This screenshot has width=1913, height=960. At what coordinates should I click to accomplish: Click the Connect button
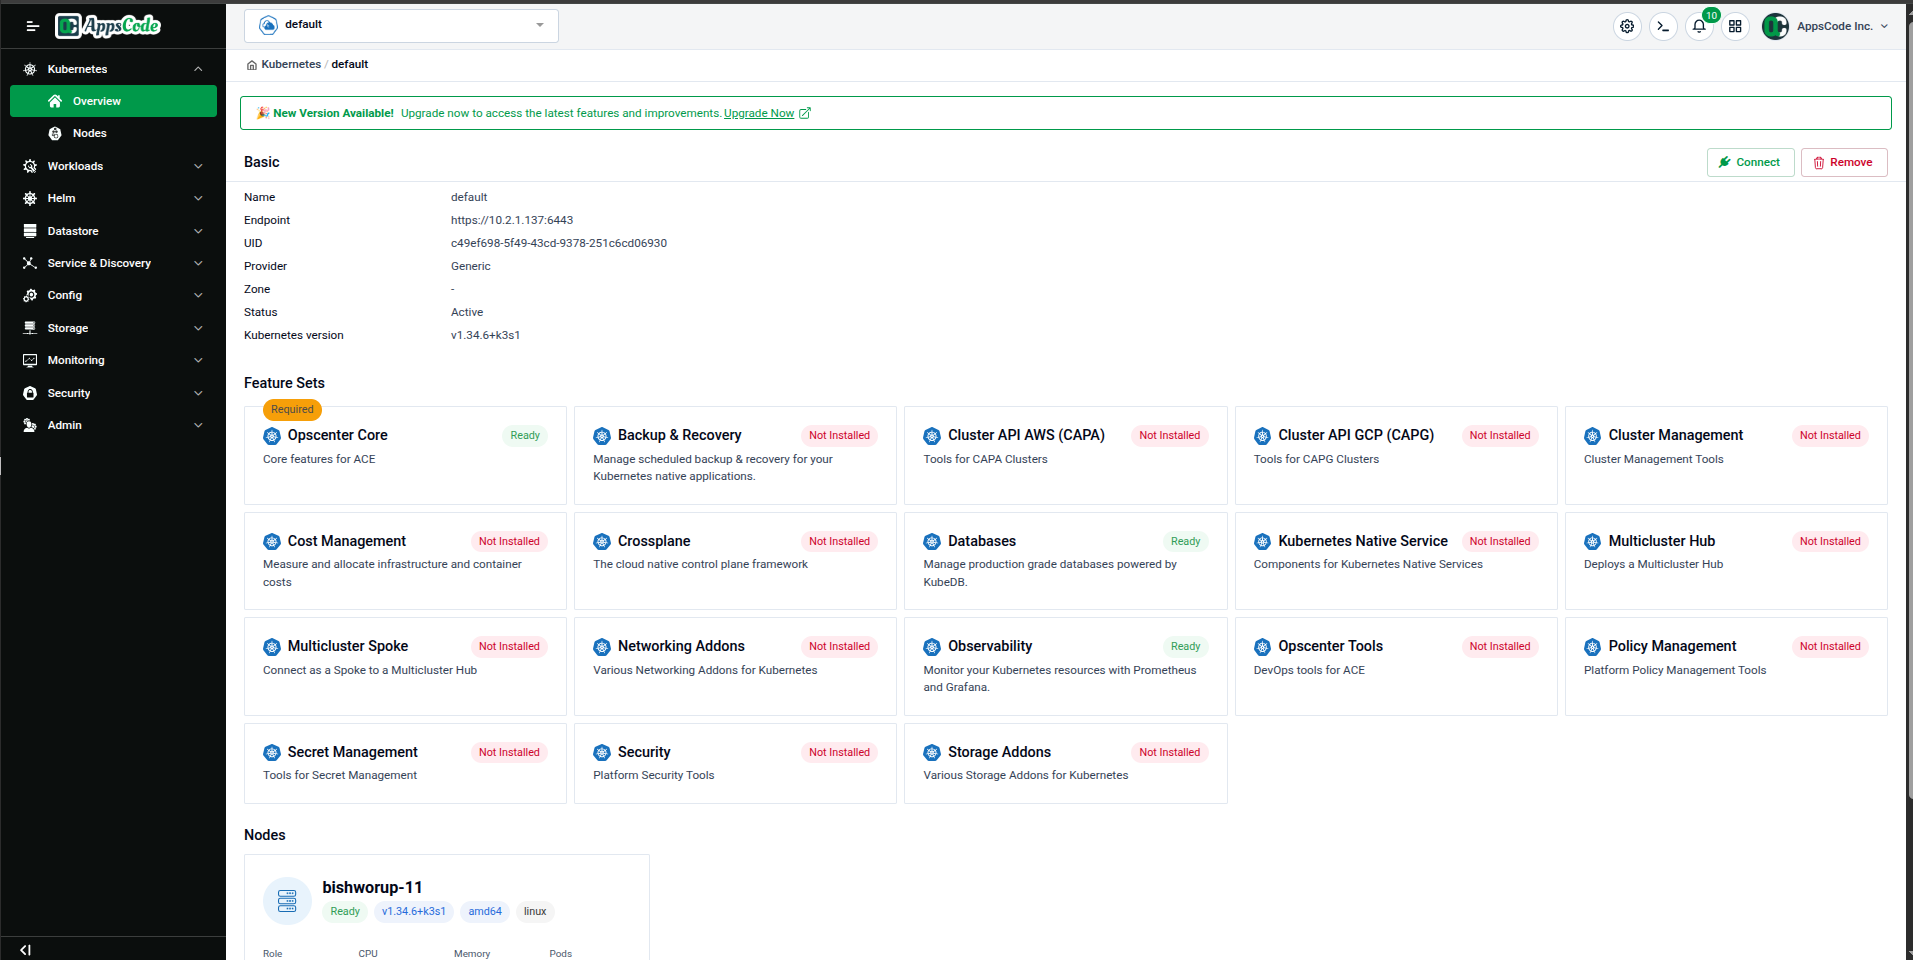(x=1750, y=162)
